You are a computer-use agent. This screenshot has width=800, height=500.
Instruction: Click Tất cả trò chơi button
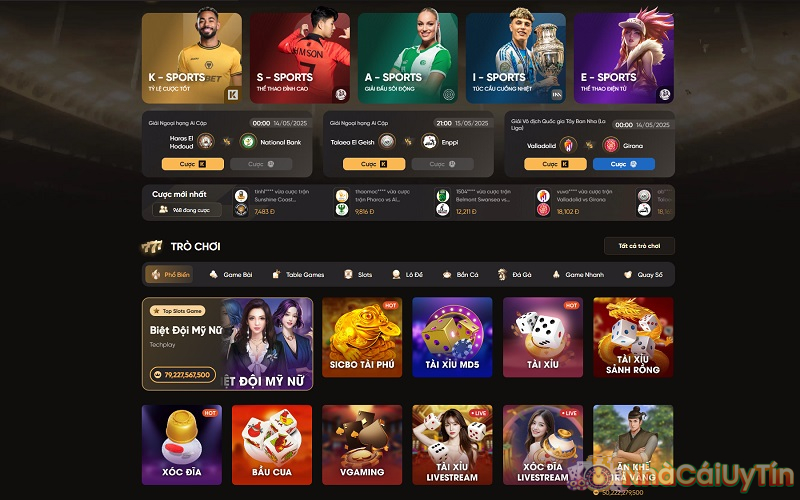[639, 246]
